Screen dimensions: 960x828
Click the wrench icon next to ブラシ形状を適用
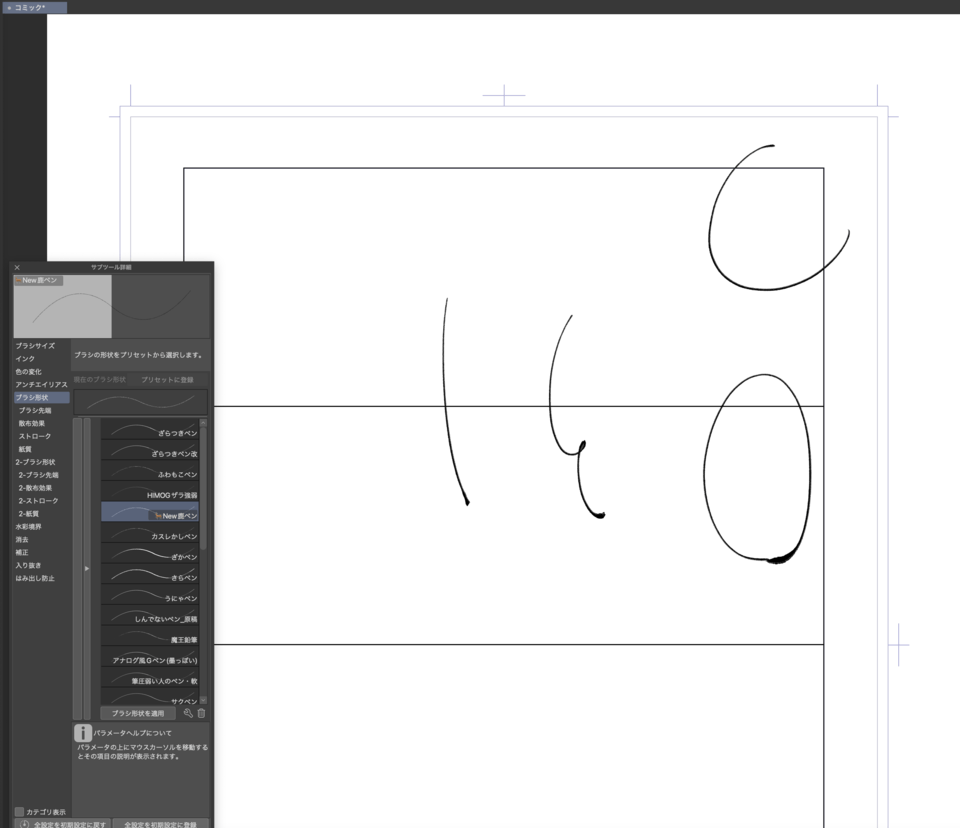click(x=189, y=714)
